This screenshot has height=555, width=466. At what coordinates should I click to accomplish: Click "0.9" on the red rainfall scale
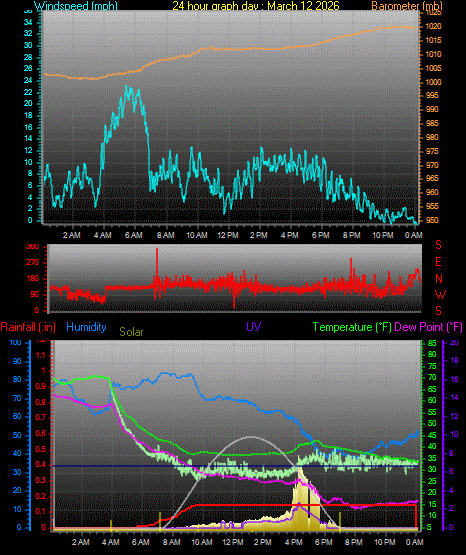[41, 387]
